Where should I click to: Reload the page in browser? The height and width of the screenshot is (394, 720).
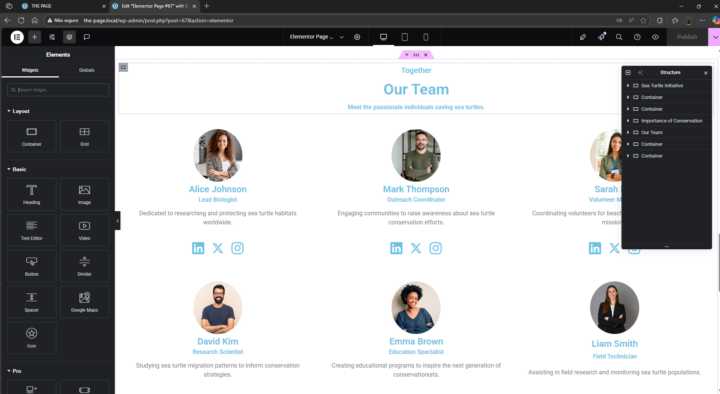21,20
